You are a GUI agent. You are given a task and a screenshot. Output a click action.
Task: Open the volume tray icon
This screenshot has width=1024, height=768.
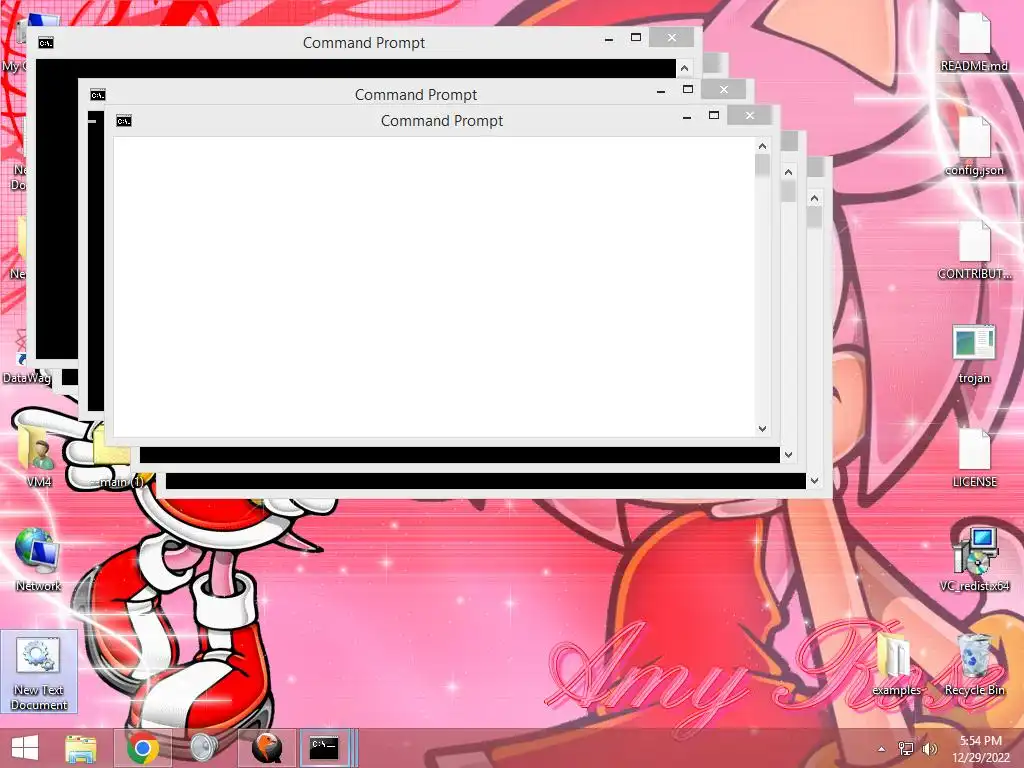pyautogui.click(x=929, y=749)
